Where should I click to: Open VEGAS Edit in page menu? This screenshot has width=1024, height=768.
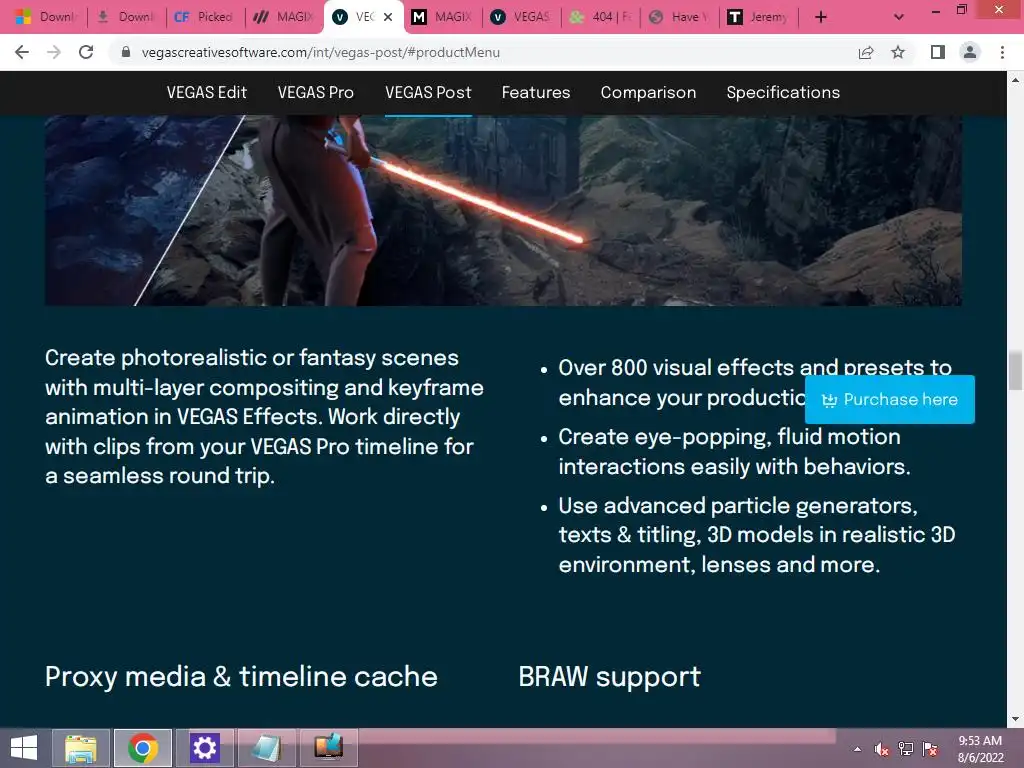(206, 93)
